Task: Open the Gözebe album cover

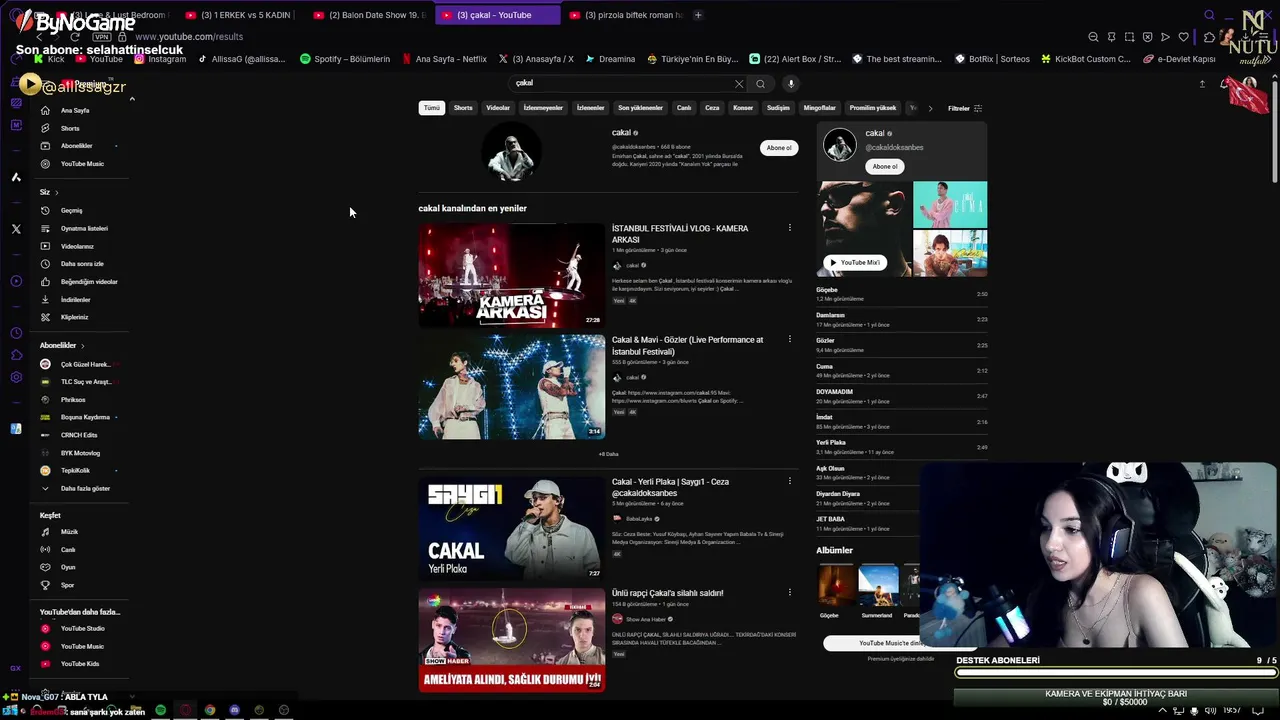Action: pyautogui.click(x=836, y=585)
